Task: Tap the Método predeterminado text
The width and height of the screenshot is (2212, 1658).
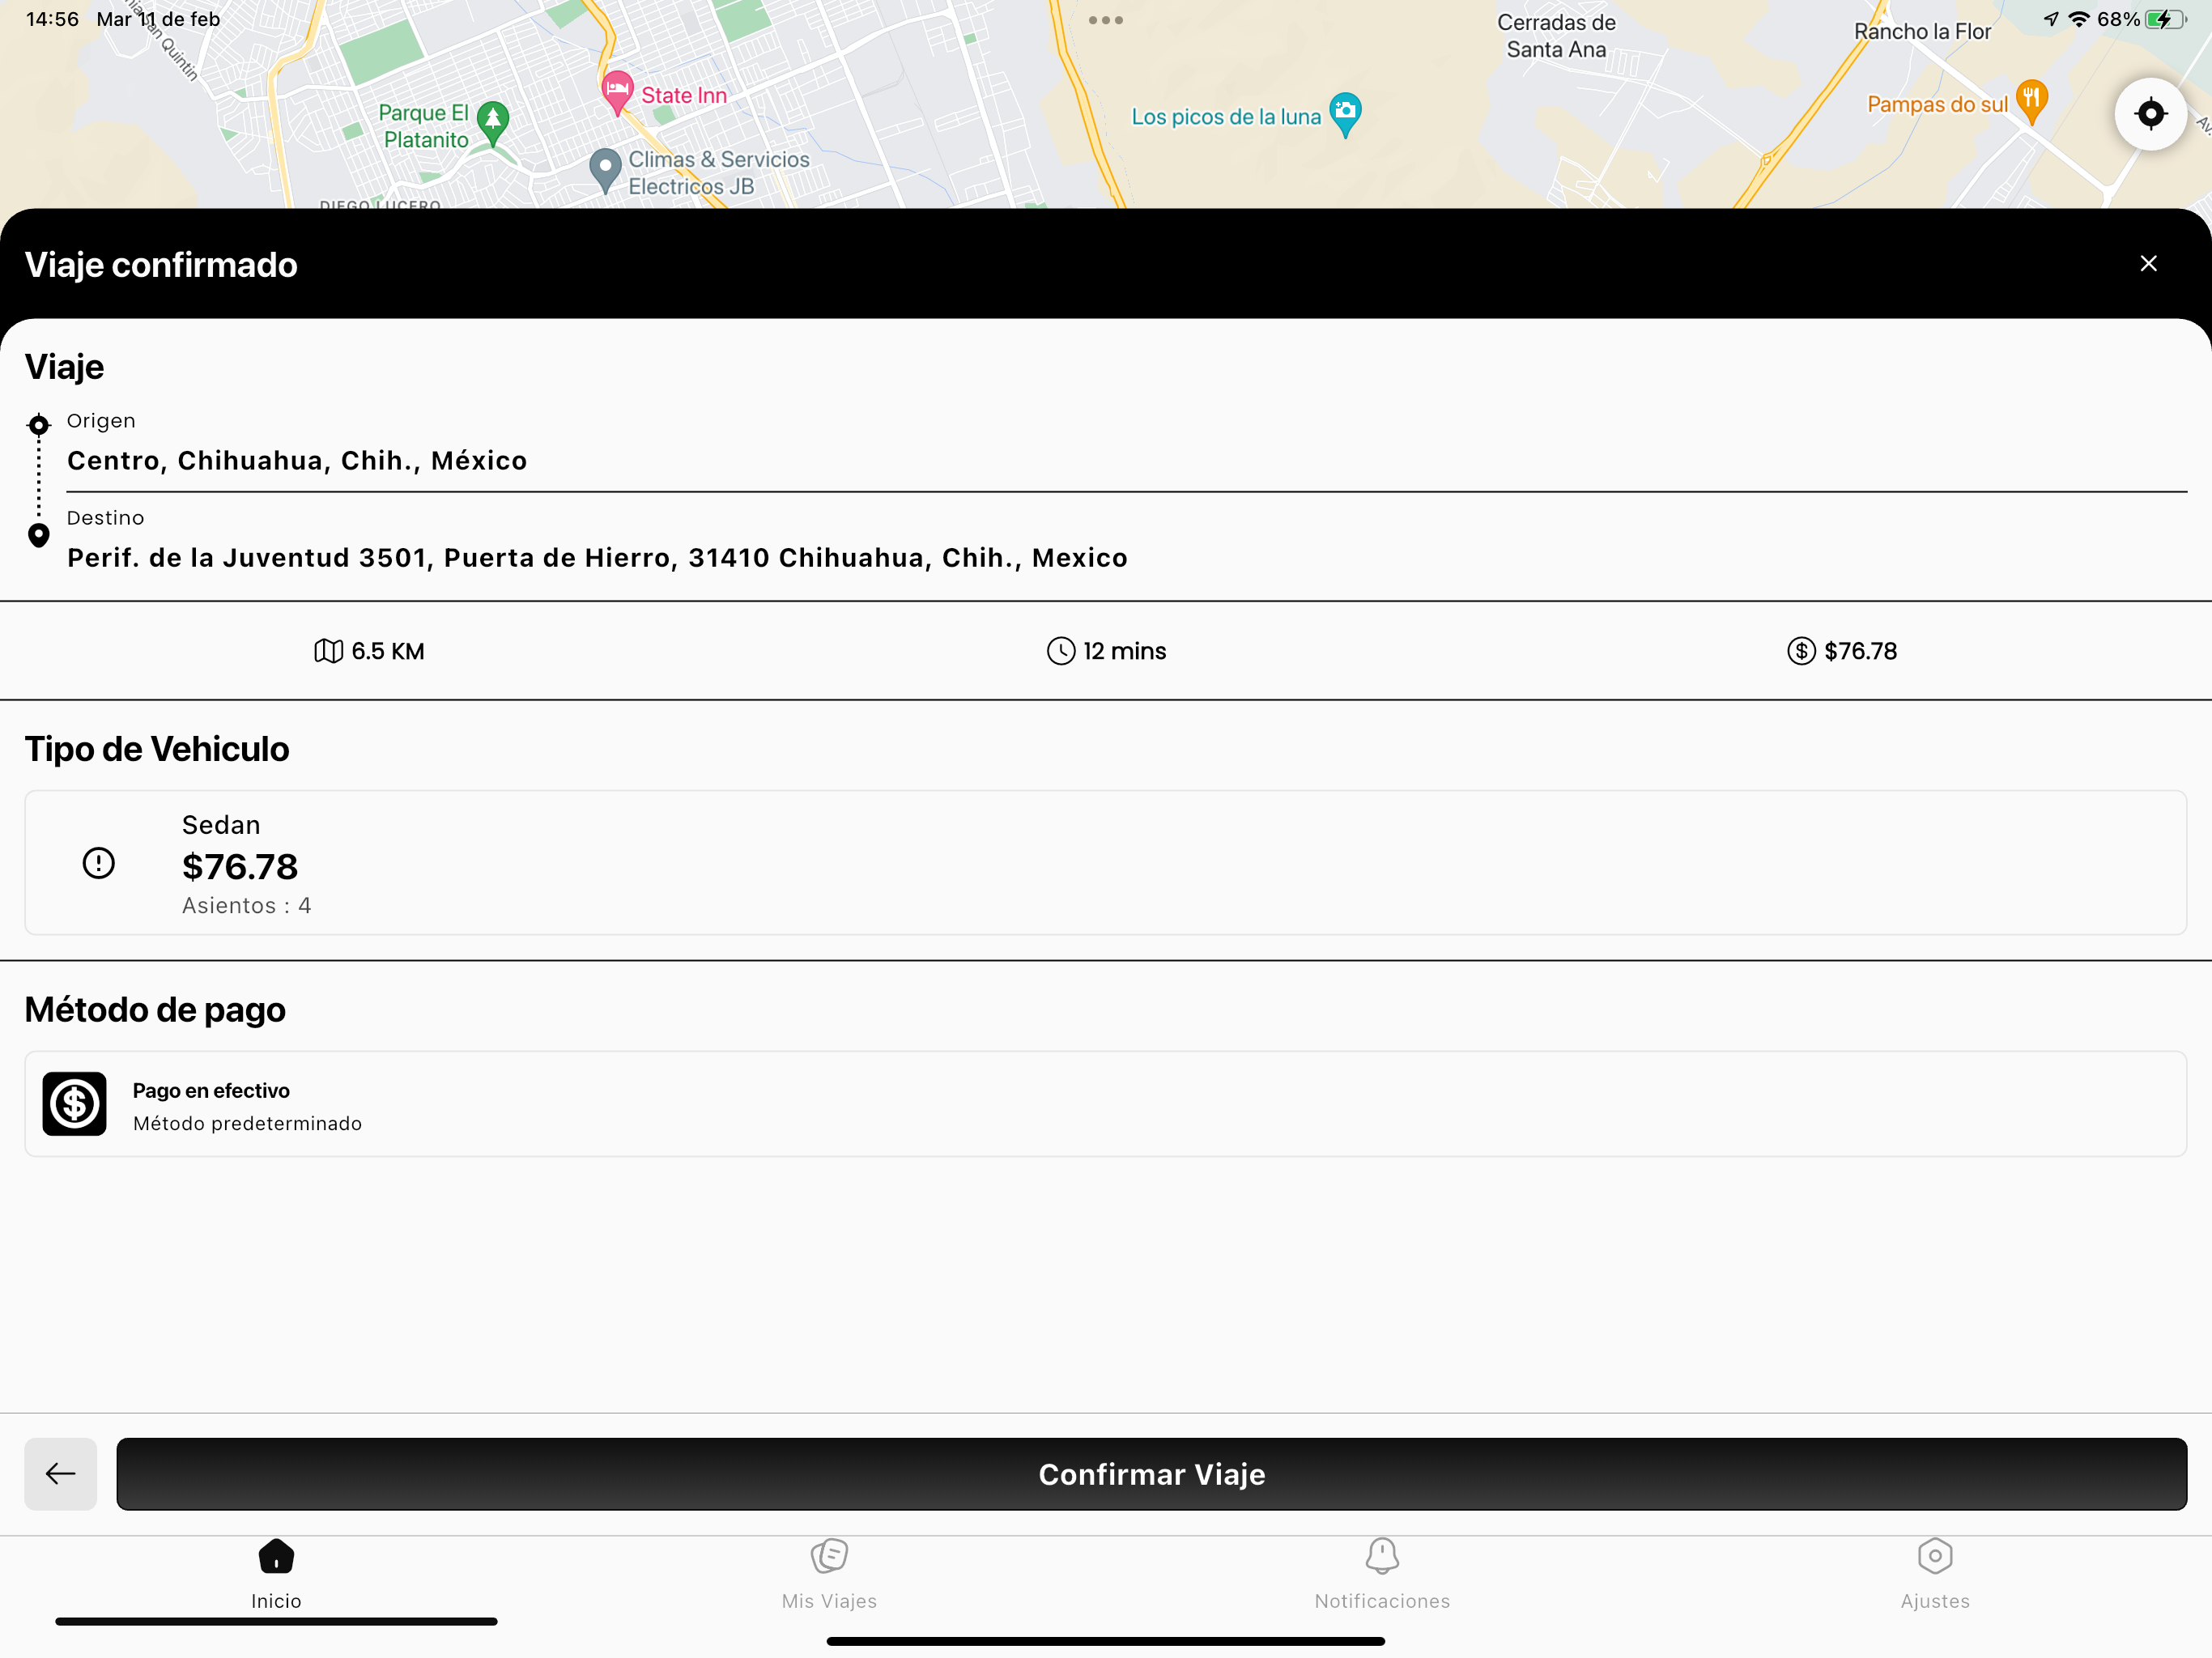Action: coord(247,1123)
